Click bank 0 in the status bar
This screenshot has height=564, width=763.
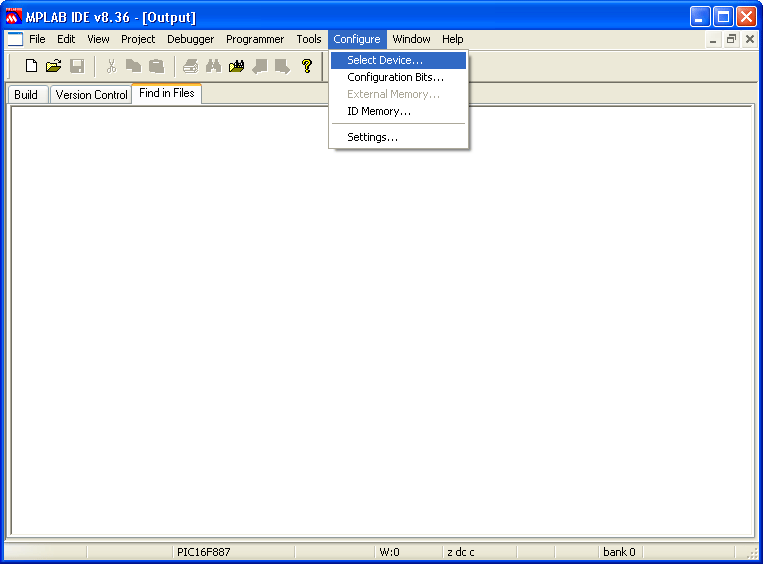pos(619,552)
